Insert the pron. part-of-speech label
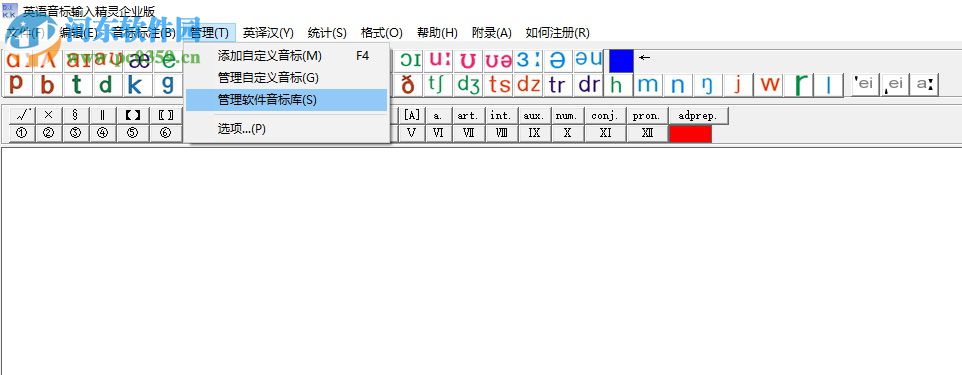 pyautogui.click(x=647, y=115)
